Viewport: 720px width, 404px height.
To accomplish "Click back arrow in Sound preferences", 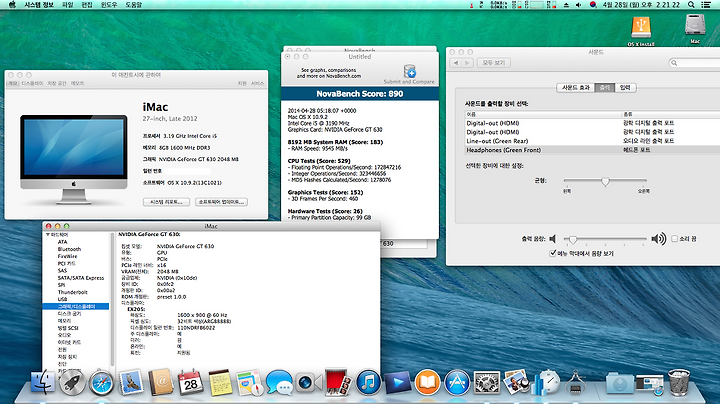I will tap(456, 63).
